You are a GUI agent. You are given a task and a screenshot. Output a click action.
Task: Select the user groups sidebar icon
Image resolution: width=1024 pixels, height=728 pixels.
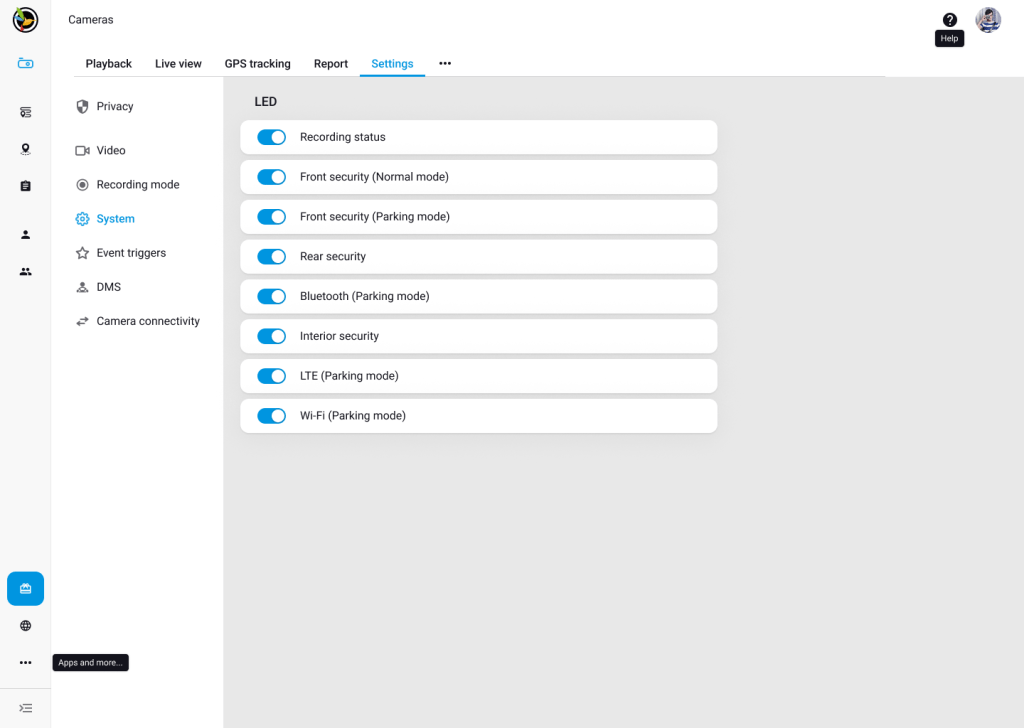point(25,271)
